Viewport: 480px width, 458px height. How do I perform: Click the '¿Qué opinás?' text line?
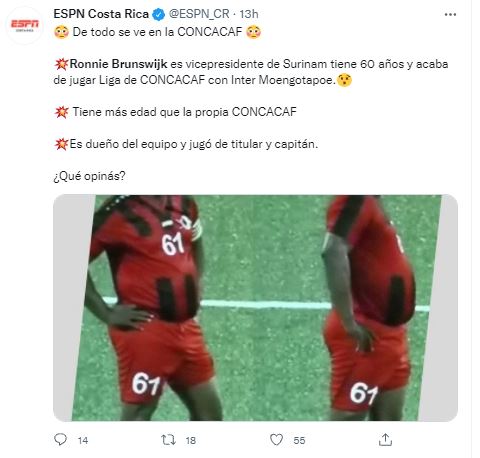[89, 176]
